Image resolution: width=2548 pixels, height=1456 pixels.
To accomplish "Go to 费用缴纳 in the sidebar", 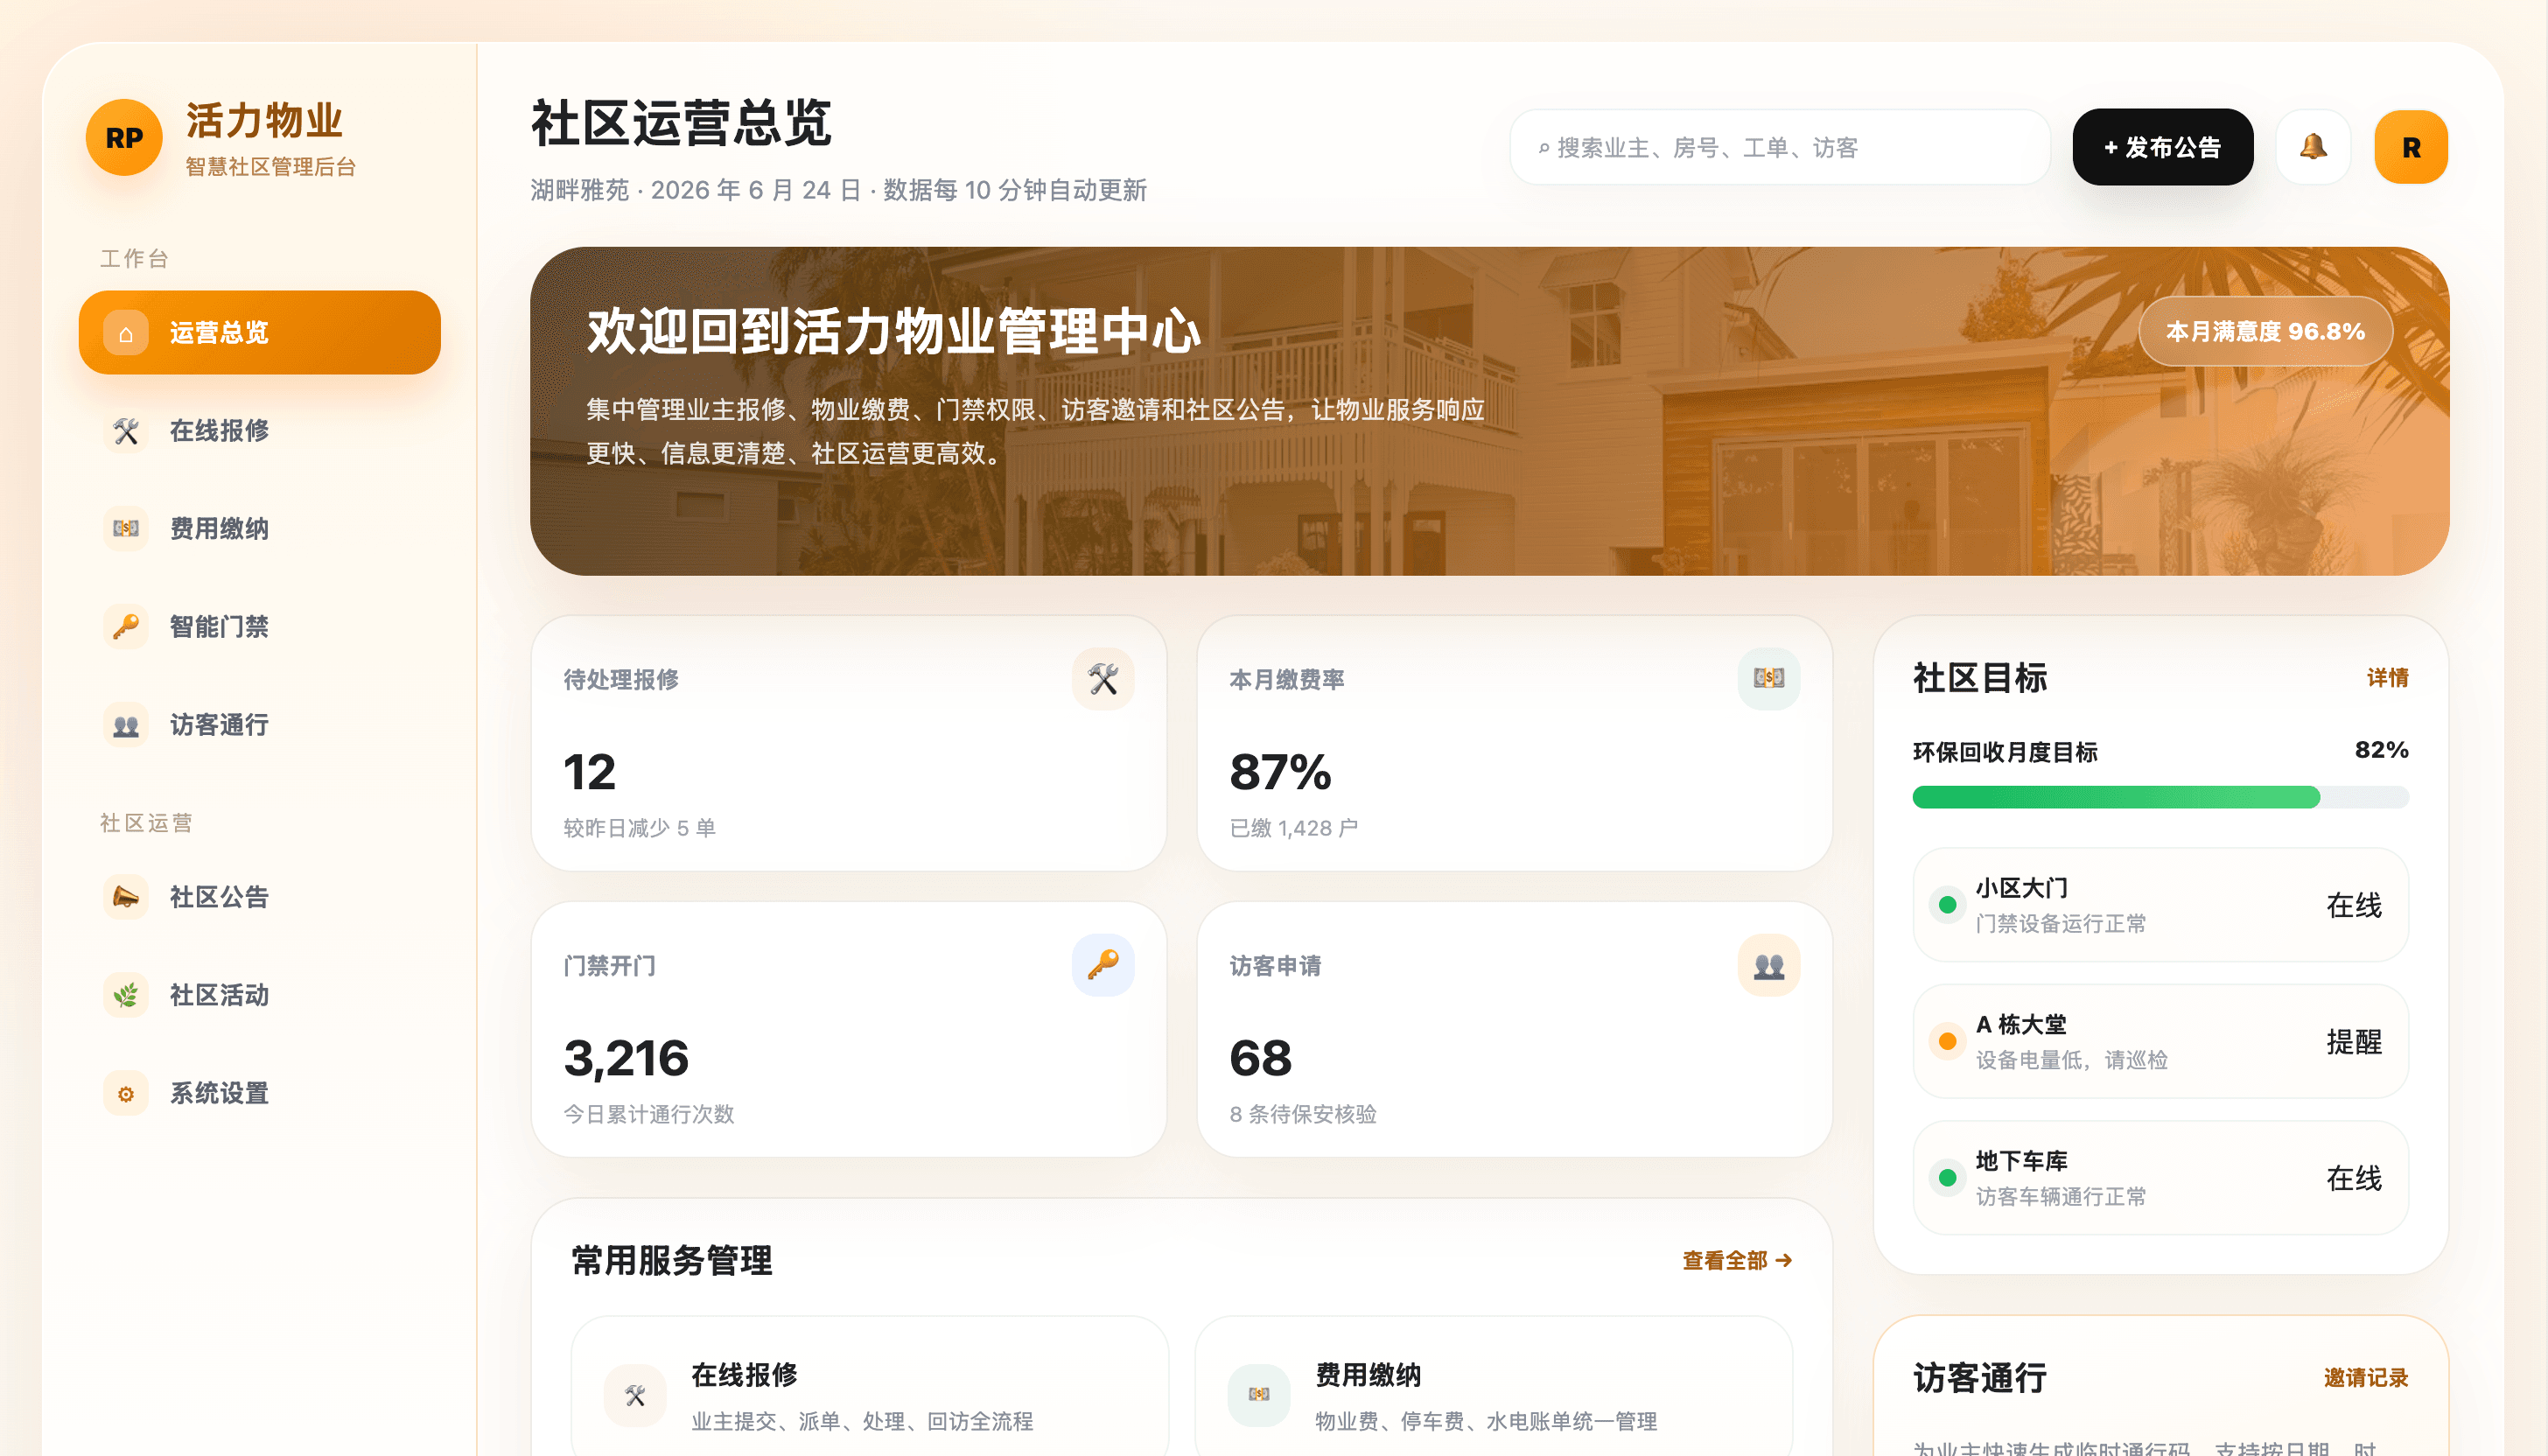I will click(260, 529).
